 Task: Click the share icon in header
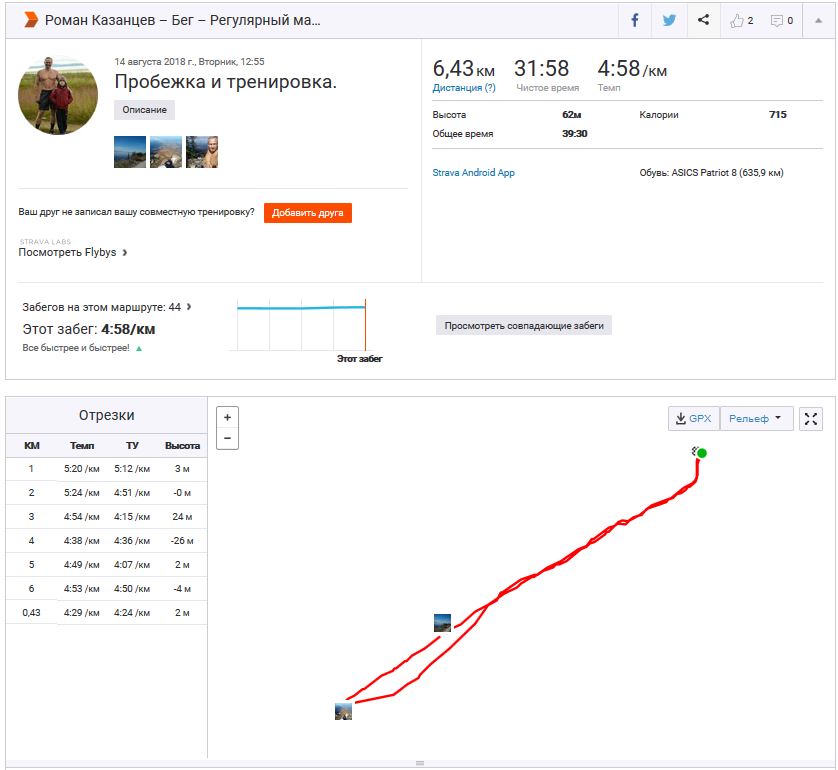tap(703, 20)
